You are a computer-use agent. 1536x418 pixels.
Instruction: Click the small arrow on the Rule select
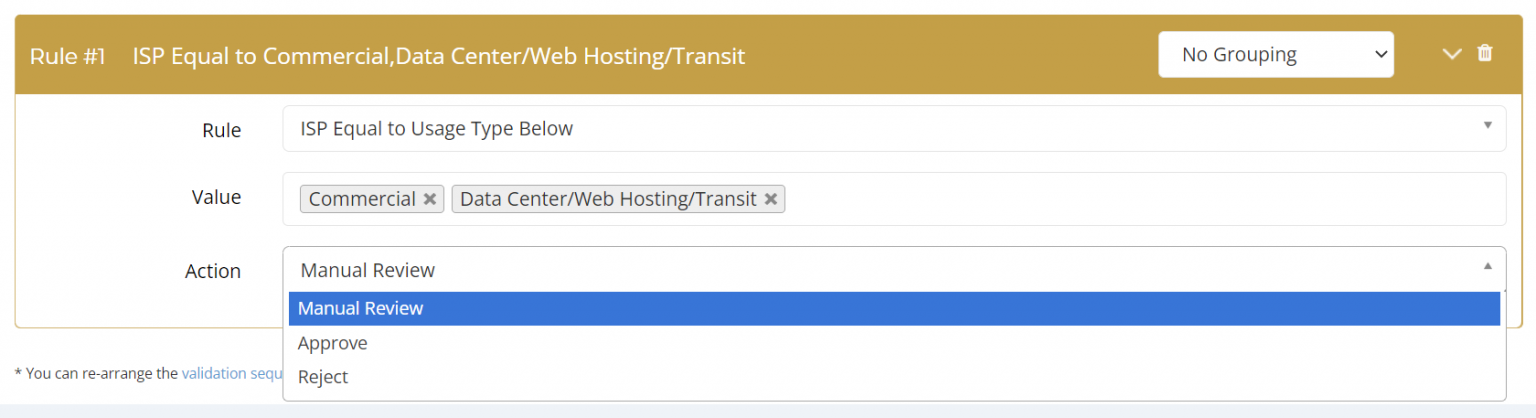pos(1487,126)
